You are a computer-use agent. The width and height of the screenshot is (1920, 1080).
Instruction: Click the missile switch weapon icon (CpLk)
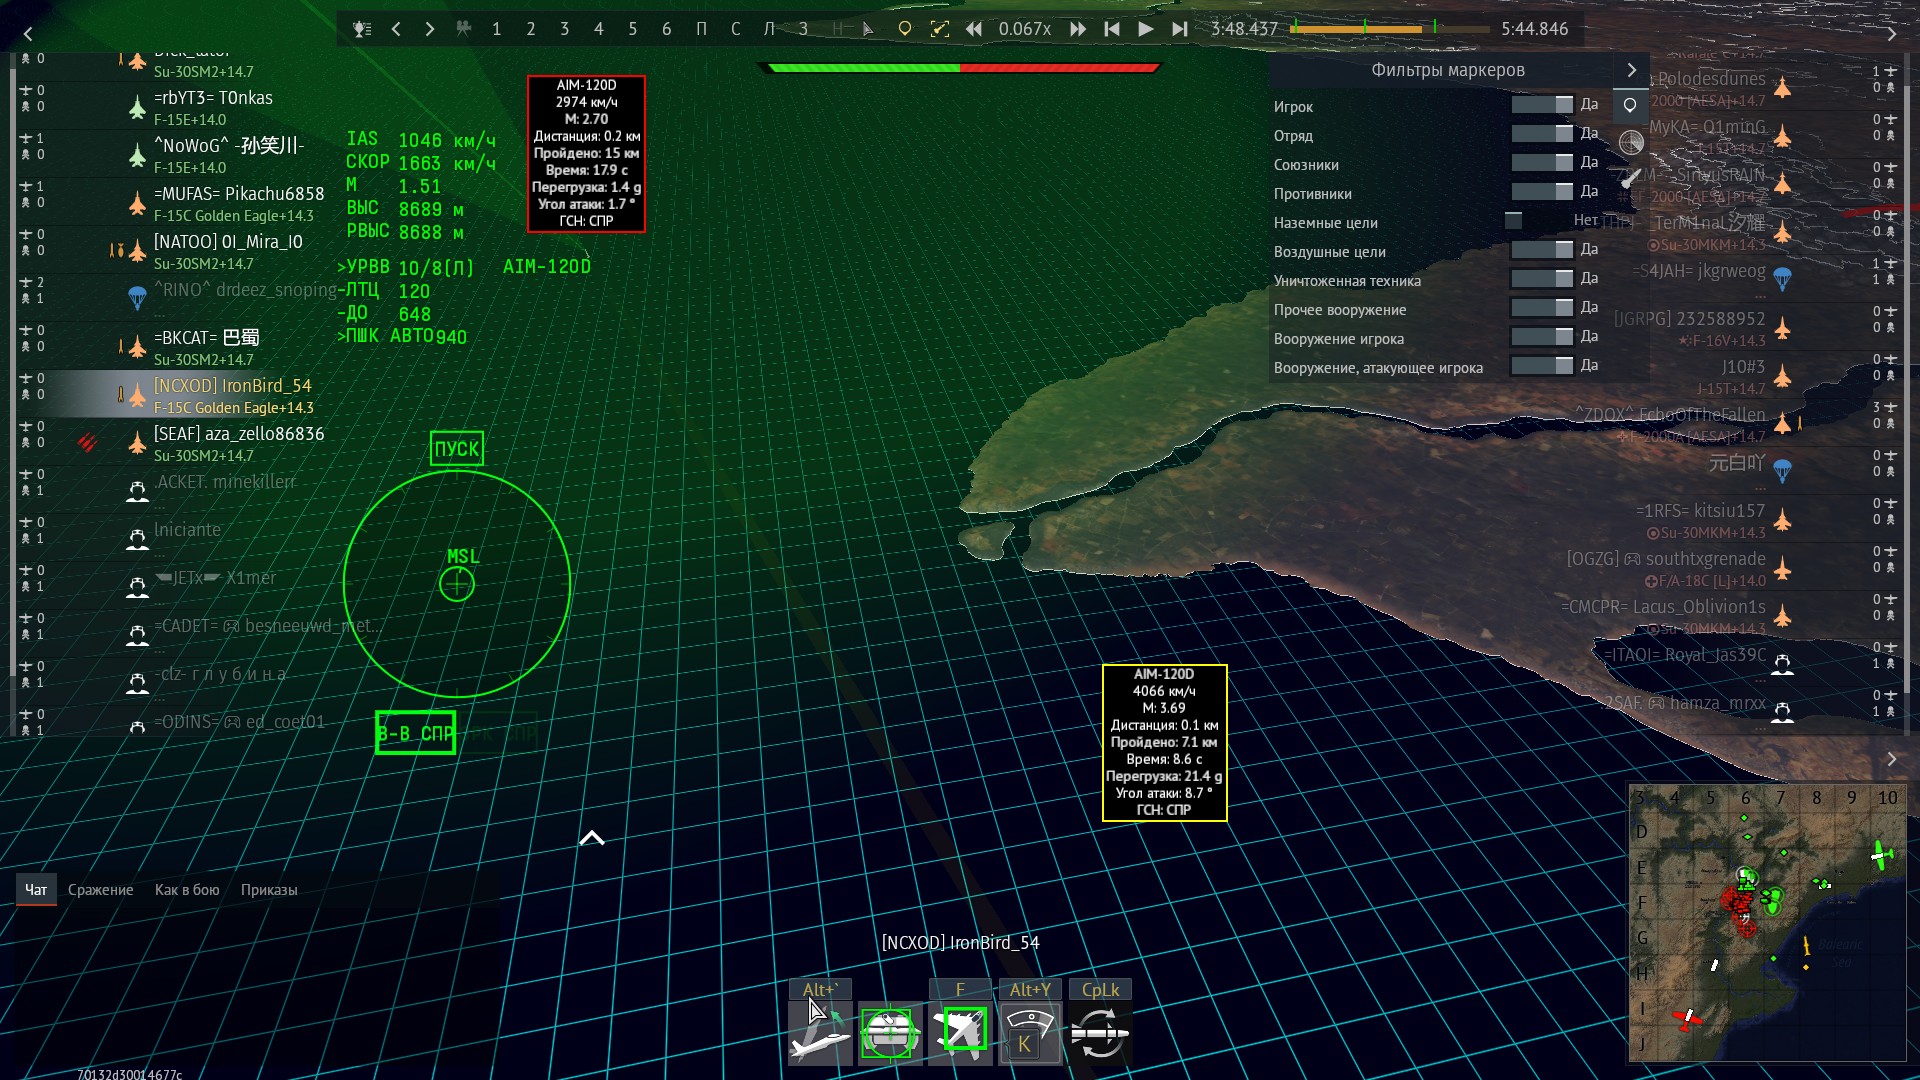[x=1100, y=1033]
